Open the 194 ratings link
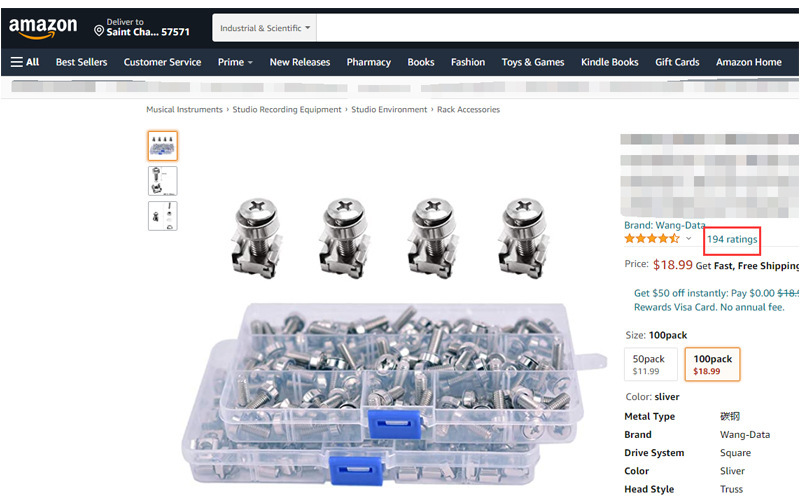This screenshot has width=800, height=500. [732, 239]
